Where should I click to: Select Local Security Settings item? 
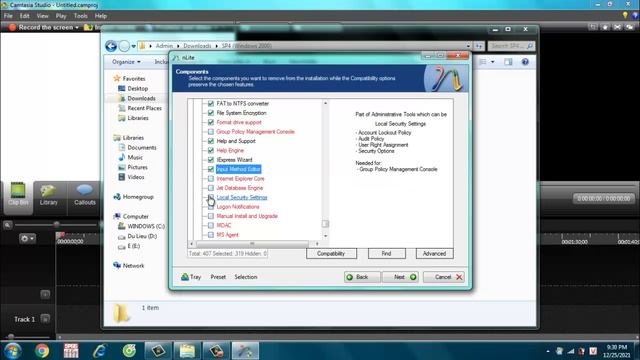click(242, 198)
